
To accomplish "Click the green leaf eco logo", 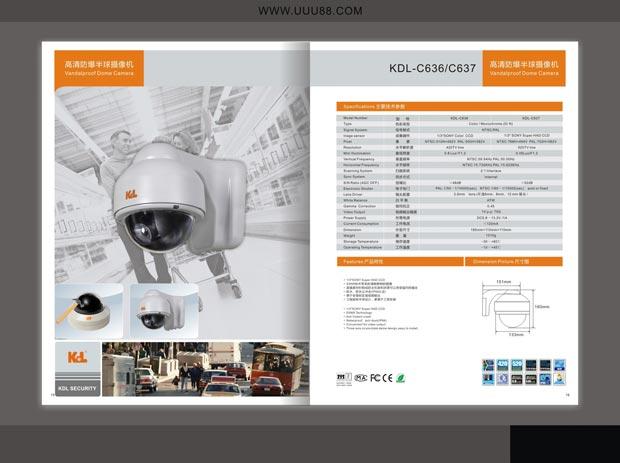I will (400, 378).
